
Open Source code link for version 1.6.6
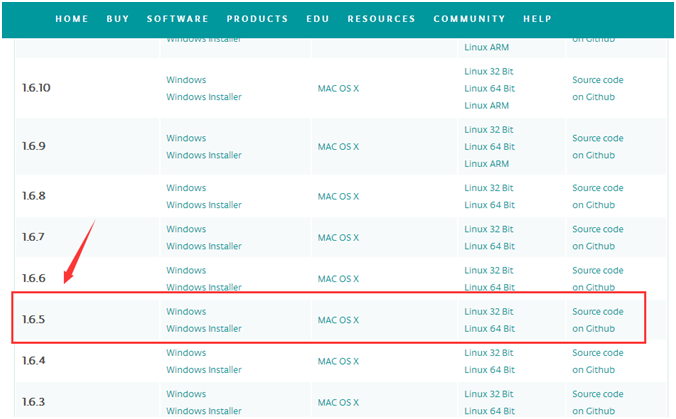(598, 270)
